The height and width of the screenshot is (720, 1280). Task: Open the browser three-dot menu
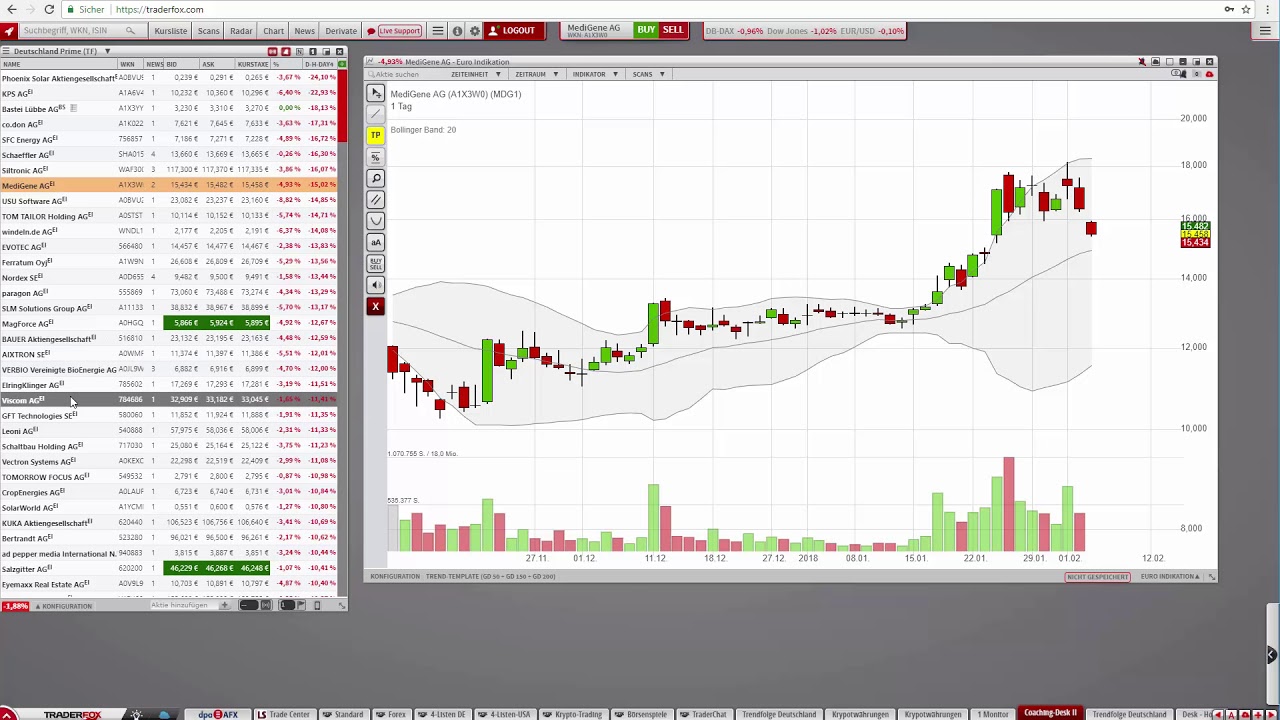(1265, 9)
